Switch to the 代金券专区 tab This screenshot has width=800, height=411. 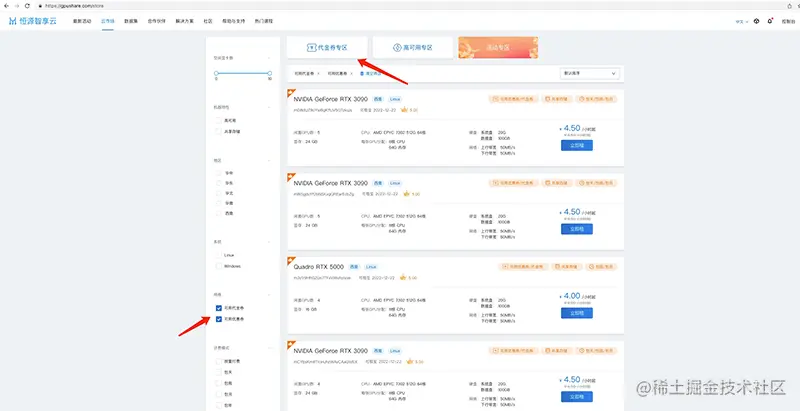click(327, 47)
